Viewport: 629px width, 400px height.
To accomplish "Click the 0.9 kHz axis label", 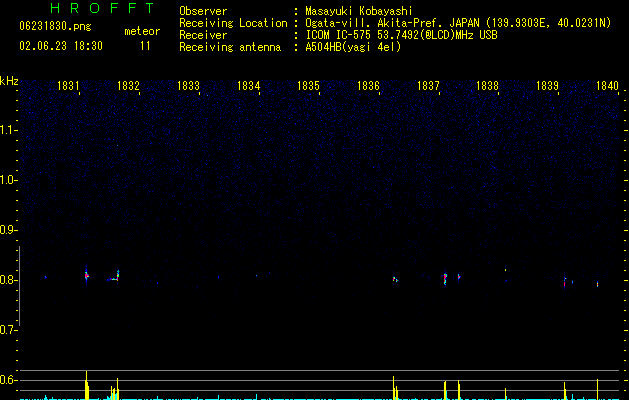I will pos(8,230).
